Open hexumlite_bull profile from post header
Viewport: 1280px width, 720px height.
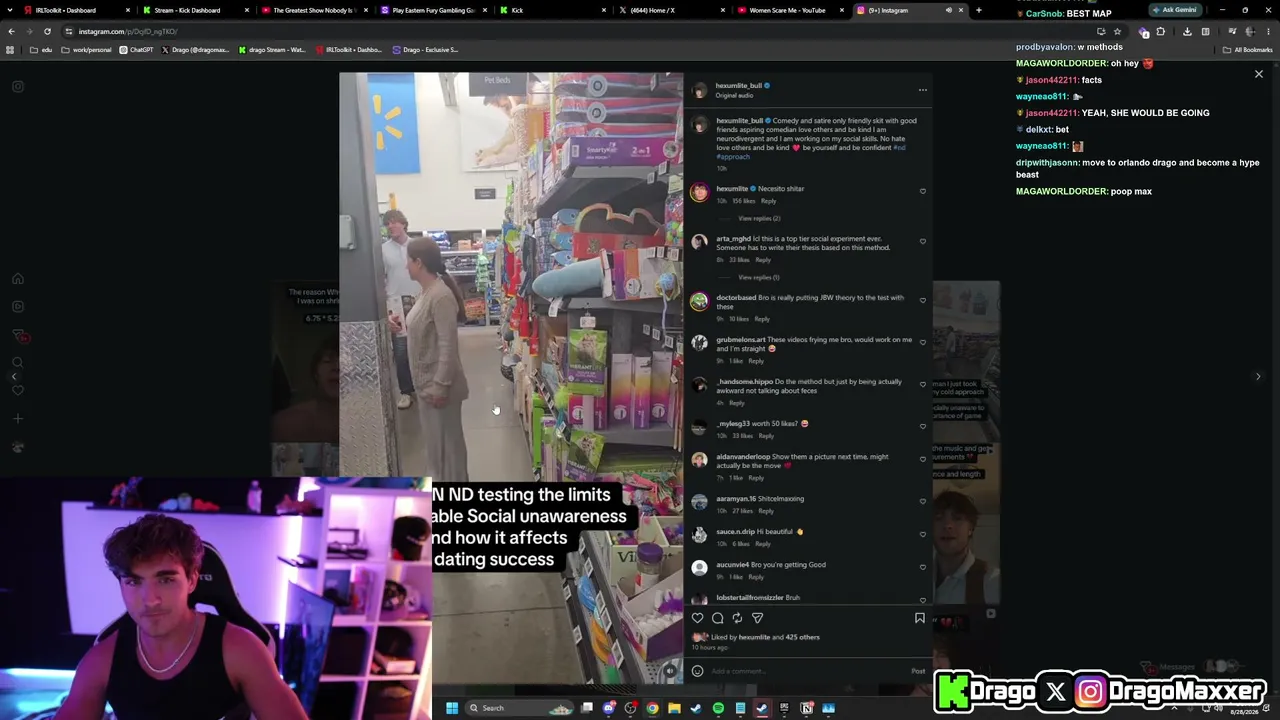click(739, 86)
